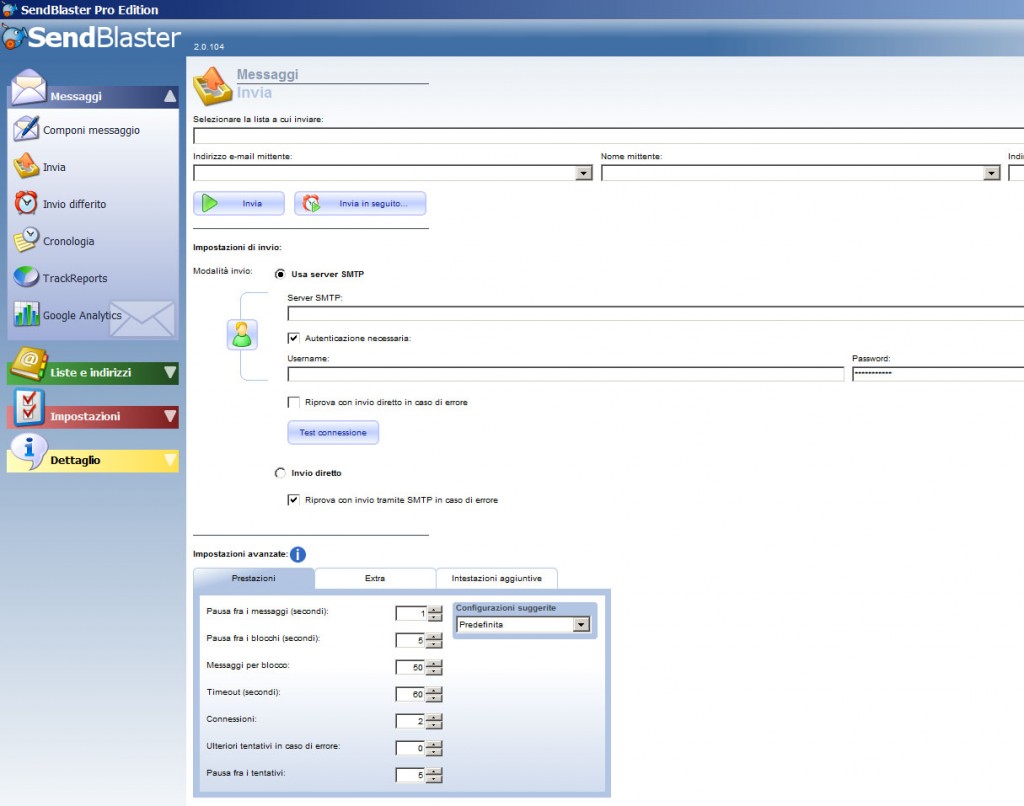Image resolution: width=1024 pixels, height=806 pixels.
Task: Click the Messaggi envelope icon
Action: pos(29,87)
